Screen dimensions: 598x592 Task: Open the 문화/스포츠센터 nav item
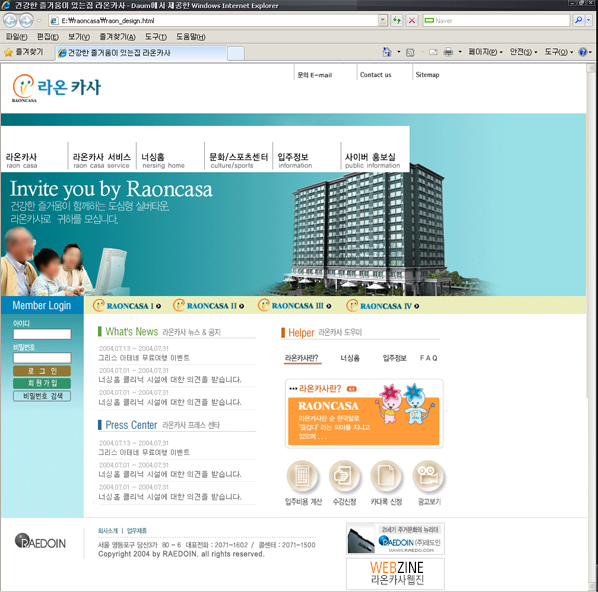(238, 160)
